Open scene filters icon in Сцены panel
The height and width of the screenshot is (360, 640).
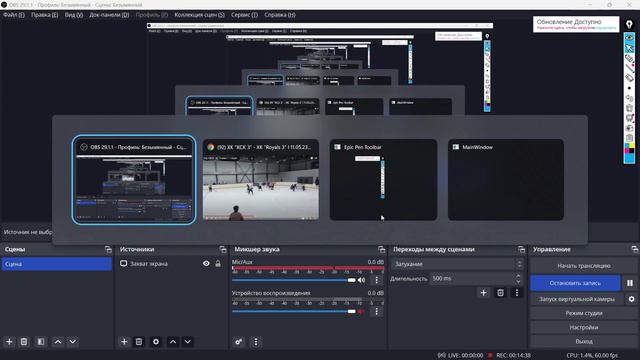(41, 342)
